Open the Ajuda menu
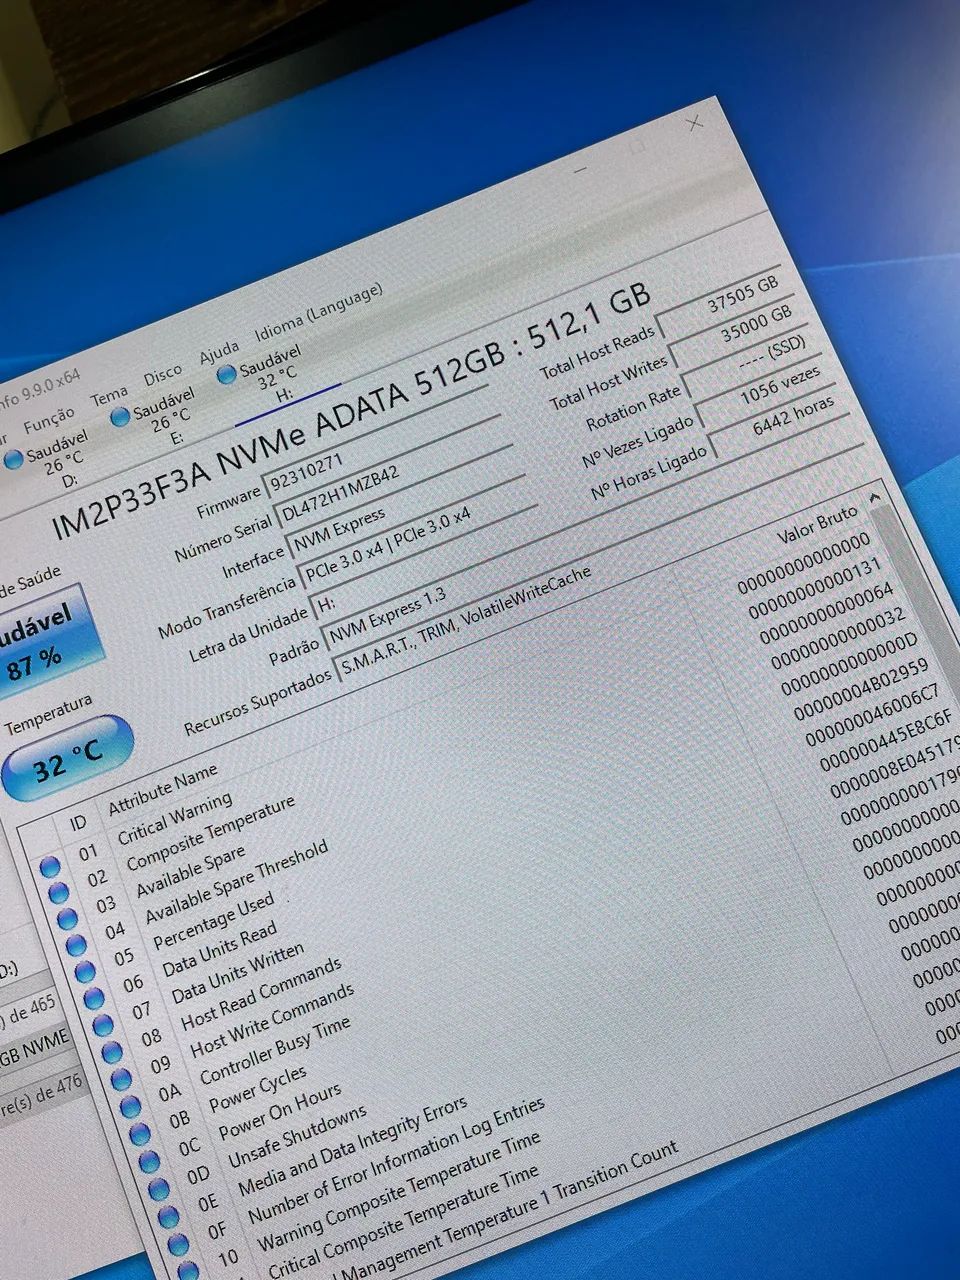 pyautogui.click(x=219, y=351)
